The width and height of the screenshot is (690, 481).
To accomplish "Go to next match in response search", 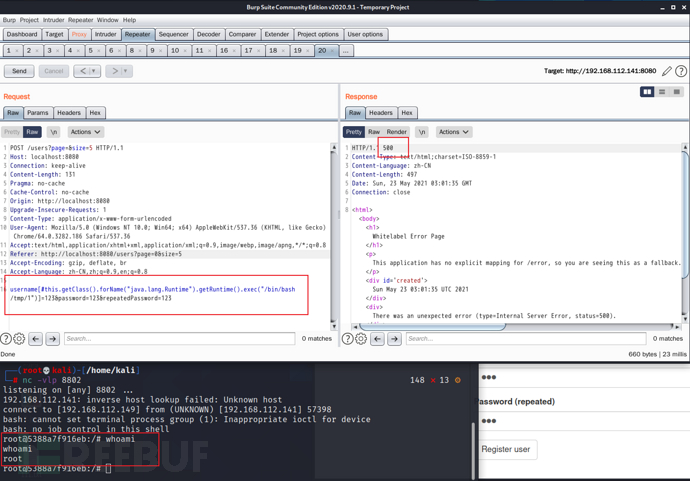I will pos(394,339).
